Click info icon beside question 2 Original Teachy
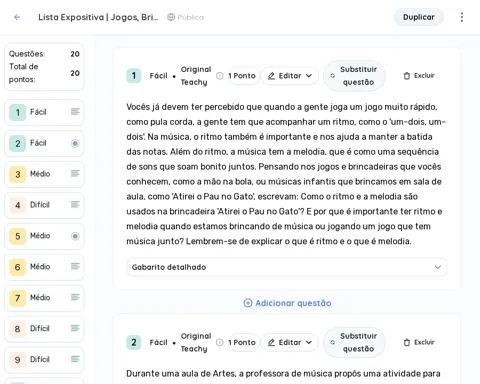 [x=220, y=342]
